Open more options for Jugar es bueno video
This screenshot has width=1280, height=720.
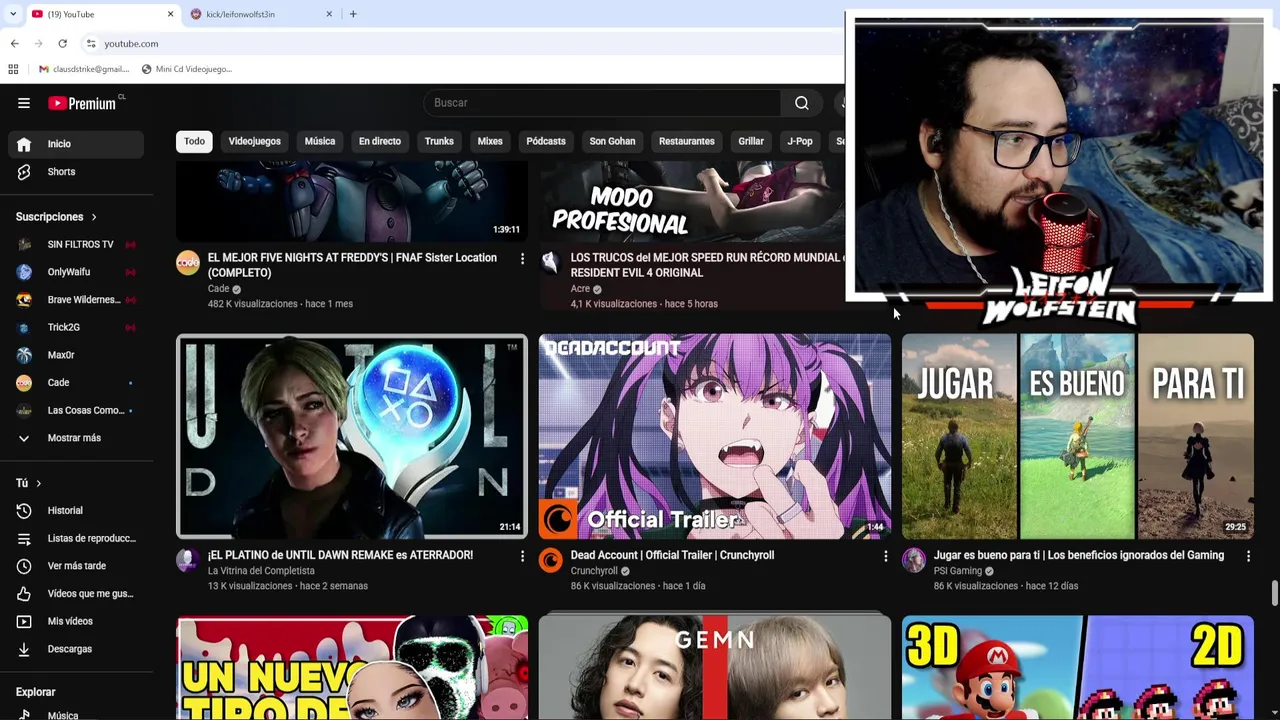(x=1248, y=556)
